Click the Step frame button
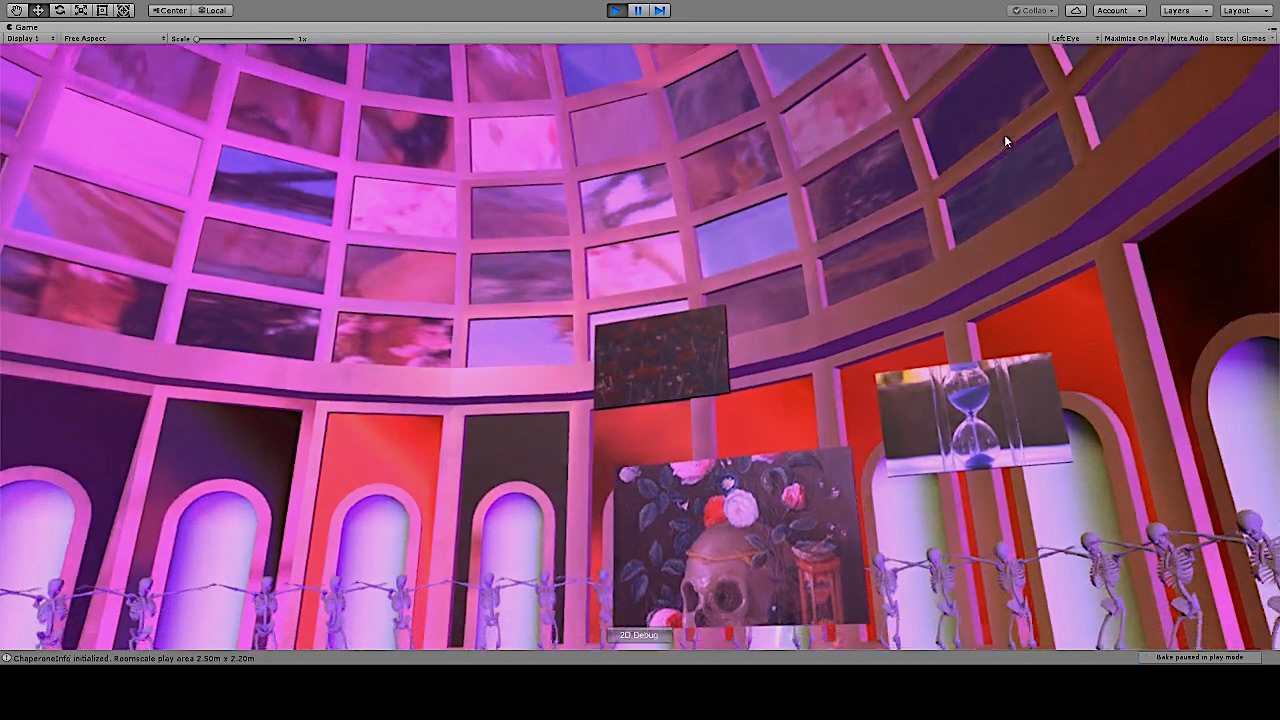The image size is (1280, 720). pos(660,10)
